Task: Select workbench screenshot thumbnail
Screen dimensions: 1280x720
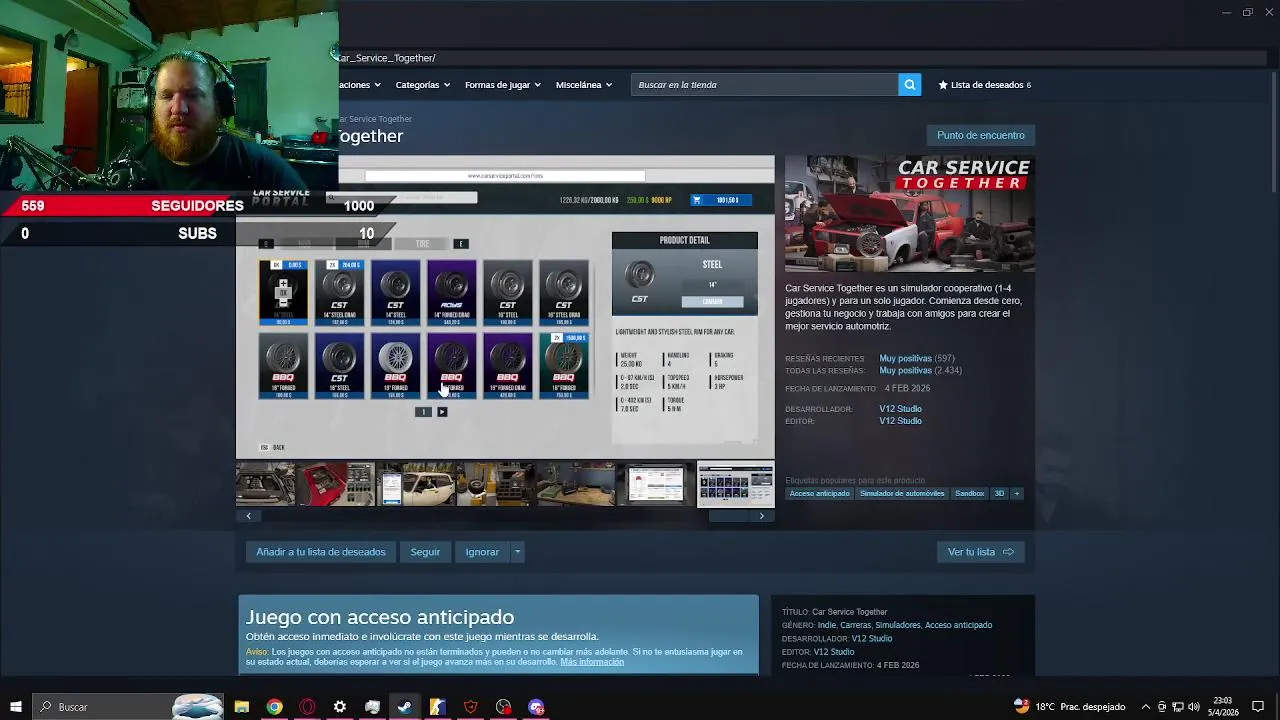Action: (x=576, y=484)
